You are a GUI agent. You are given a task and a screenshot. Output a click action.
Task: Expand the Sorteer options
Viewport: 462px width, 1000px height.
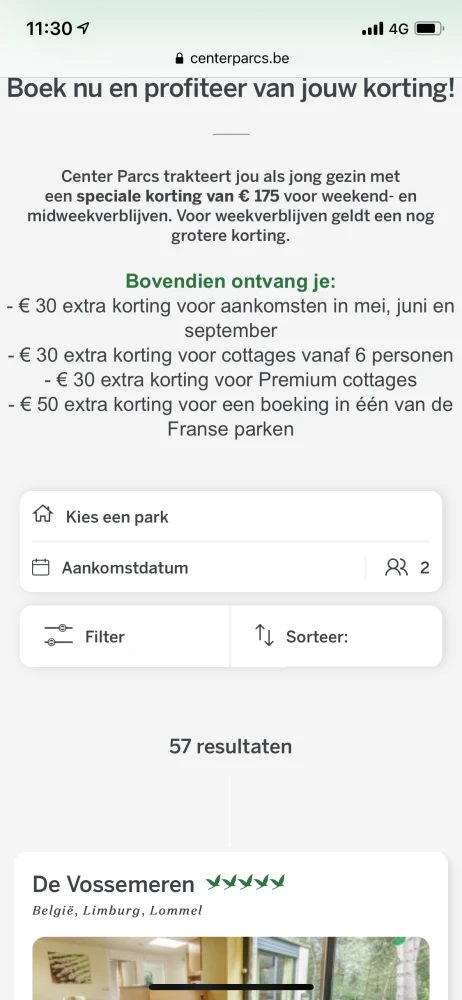pos(336,636)
